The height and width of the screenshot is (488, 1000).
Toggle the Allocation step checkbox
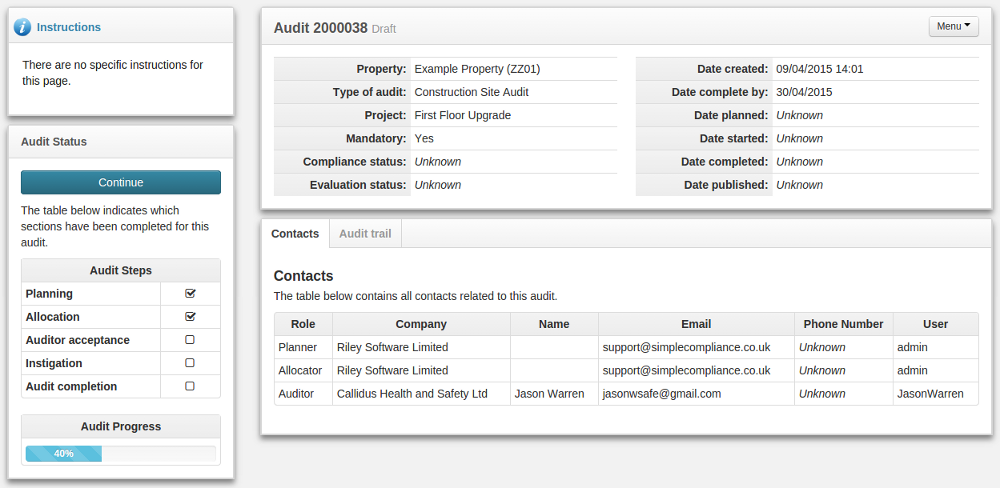(190, 317)
